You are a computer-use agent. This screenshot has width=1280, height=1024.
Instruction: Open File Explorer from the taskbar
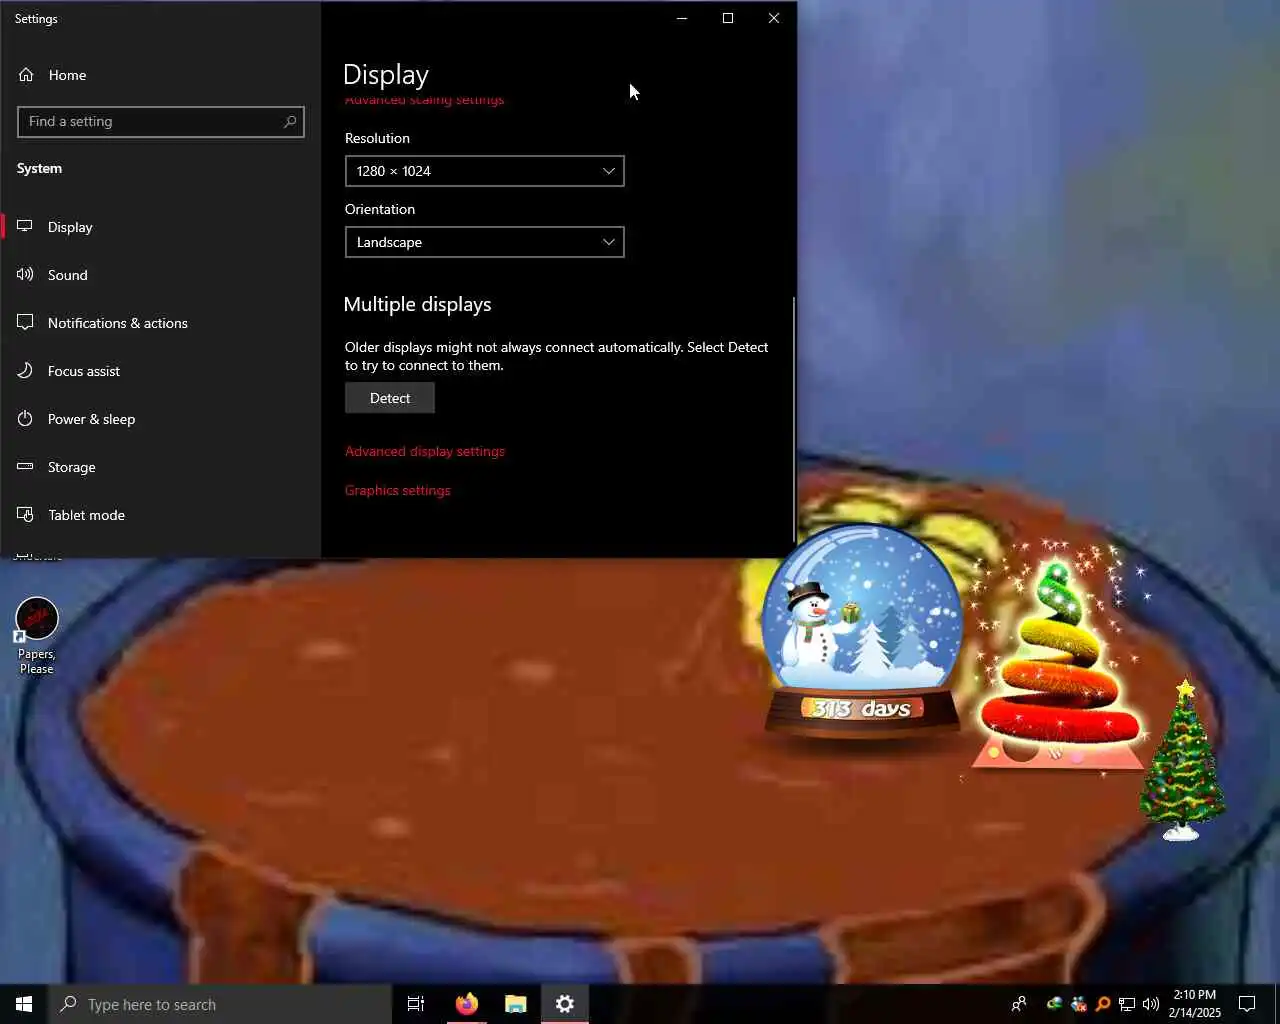point(516,1004)
